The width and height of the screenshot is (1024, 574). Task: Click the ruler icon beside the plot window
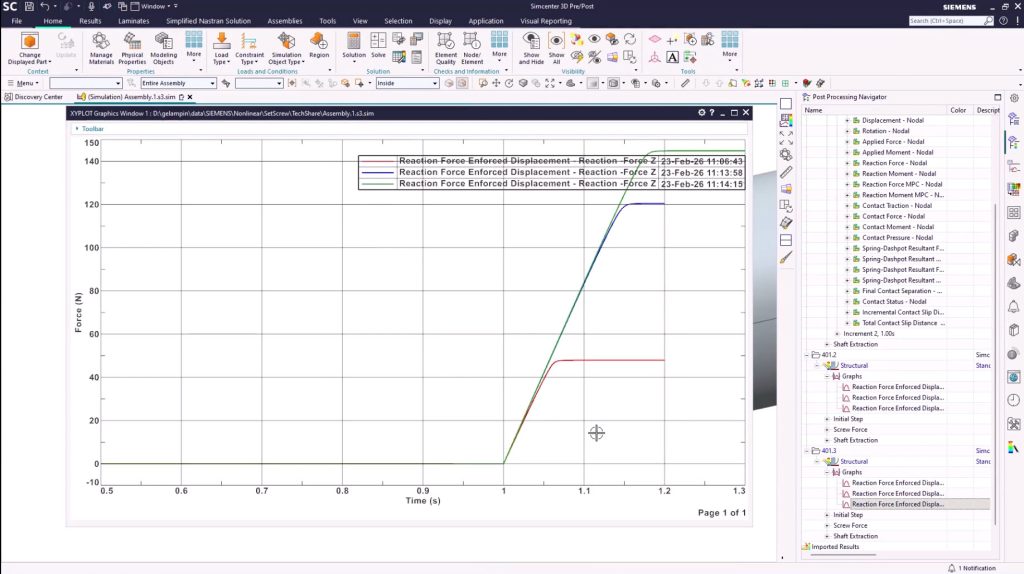[x=786, y=172]
